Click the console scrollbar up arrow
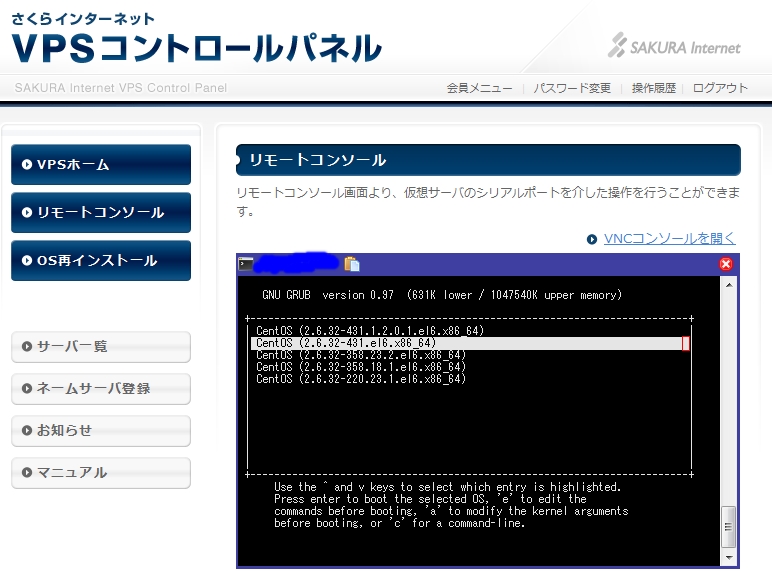This screenshot has height=571, width=772. click(729, 285)
